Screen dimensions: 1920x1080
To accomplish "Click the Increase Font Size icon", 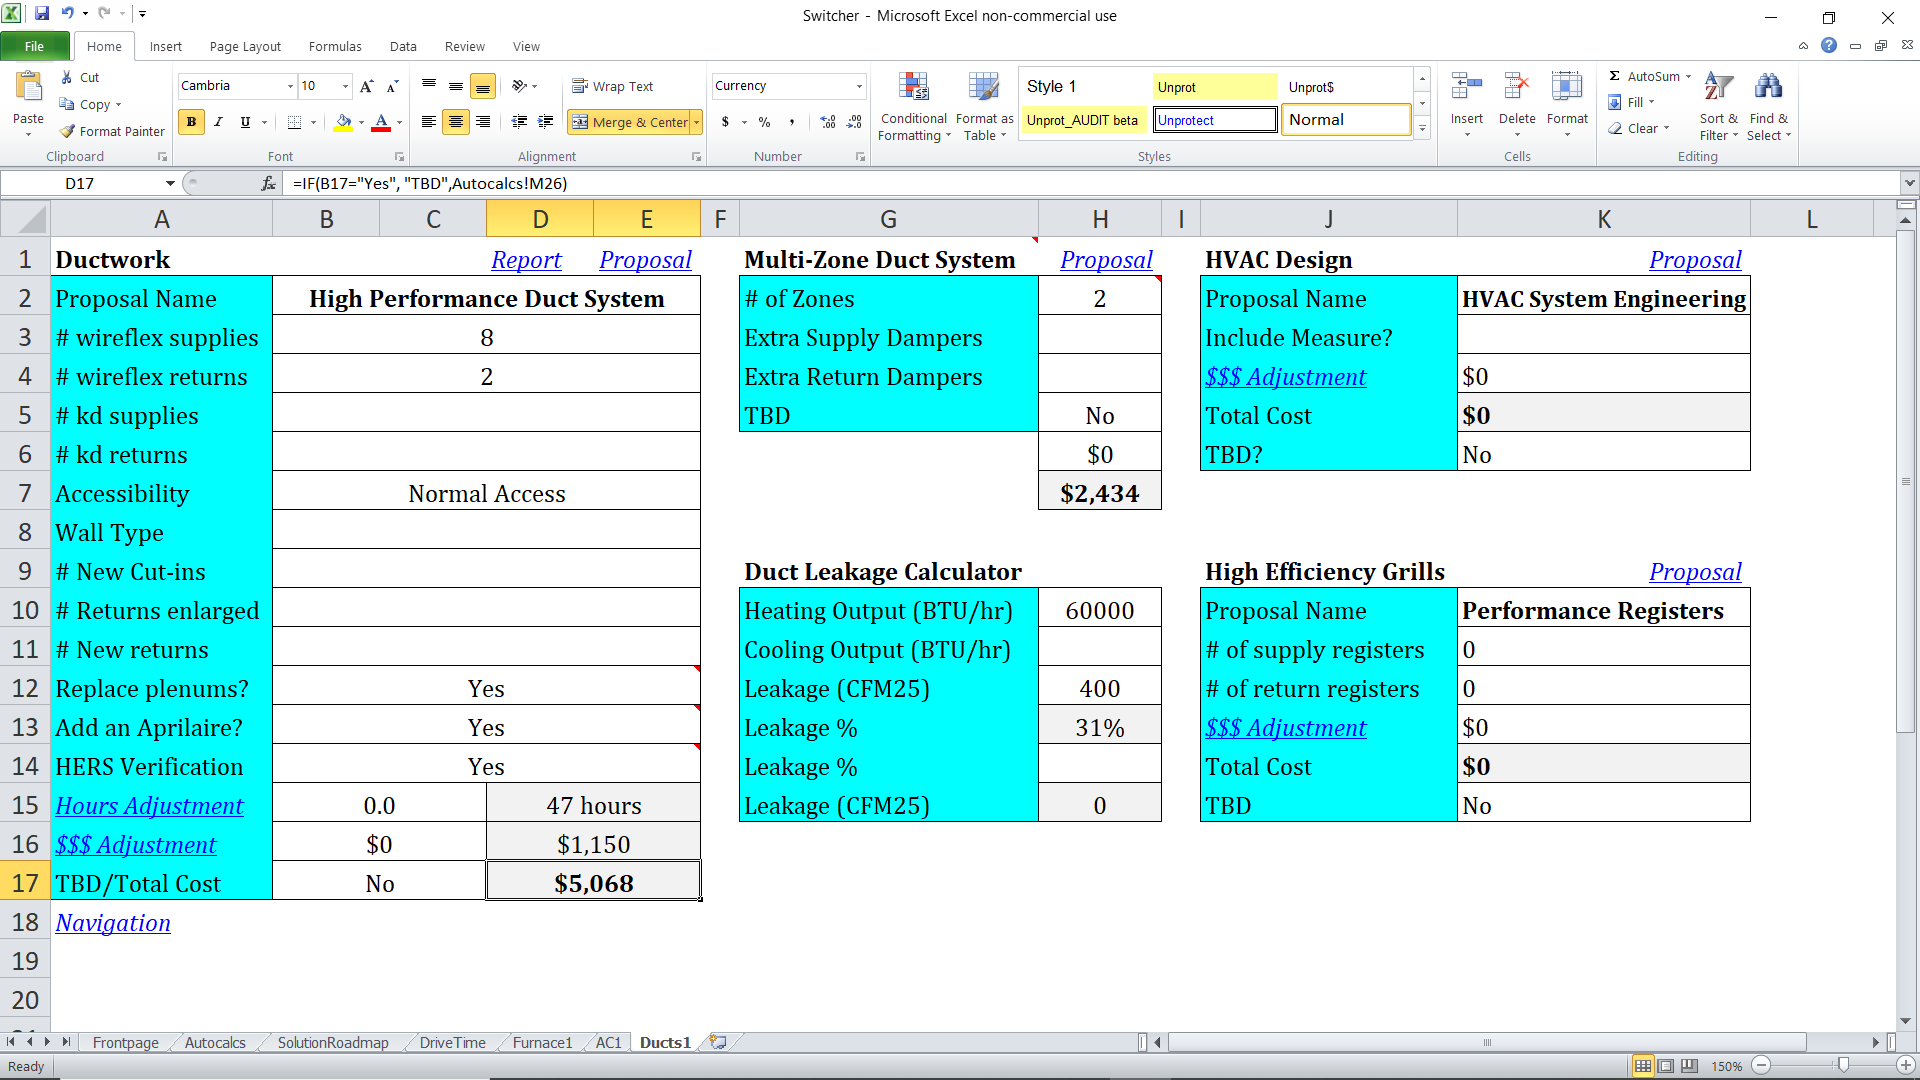I will [366, 86].
